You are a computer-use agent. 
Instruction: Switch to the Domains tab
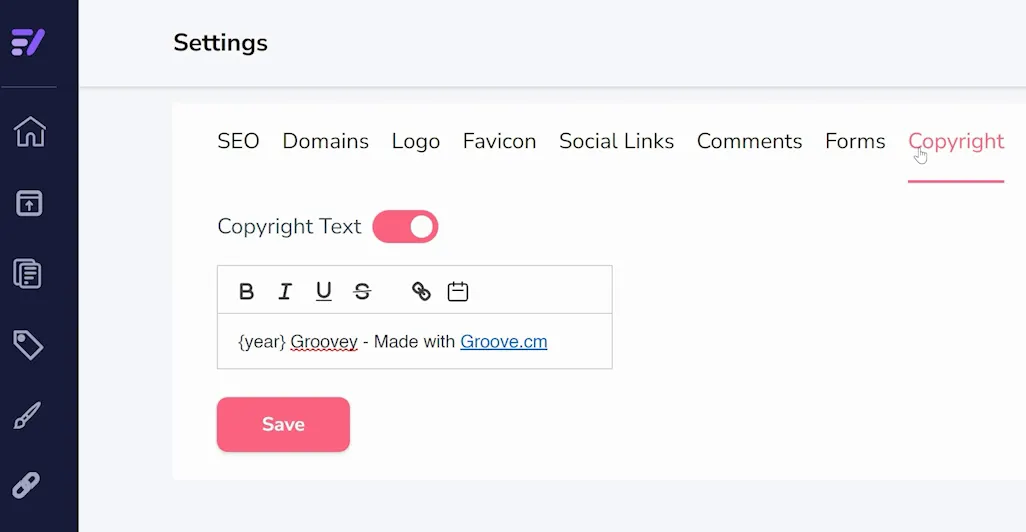click(x=325, y=141)
